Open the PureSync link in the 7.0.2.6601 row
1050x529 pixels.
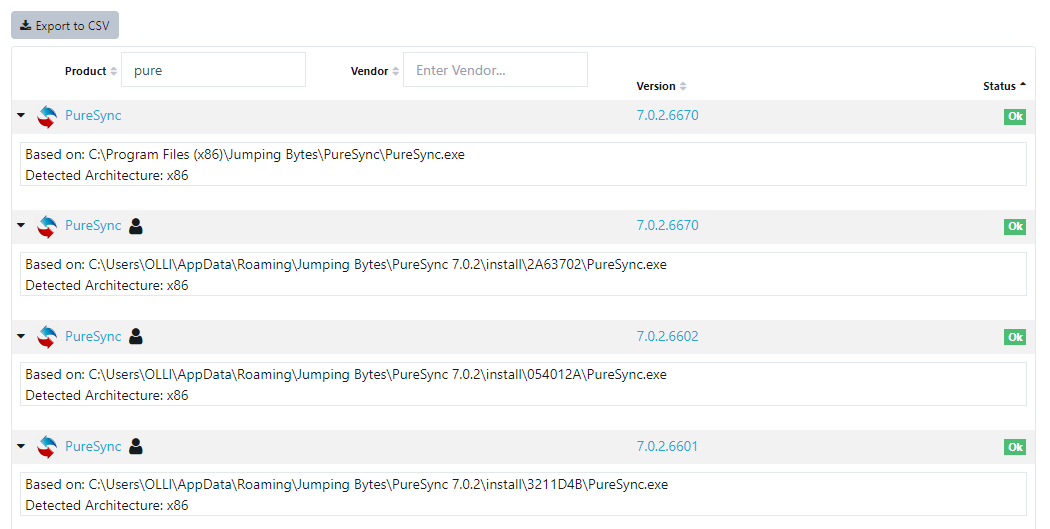[x=93, y=446]
